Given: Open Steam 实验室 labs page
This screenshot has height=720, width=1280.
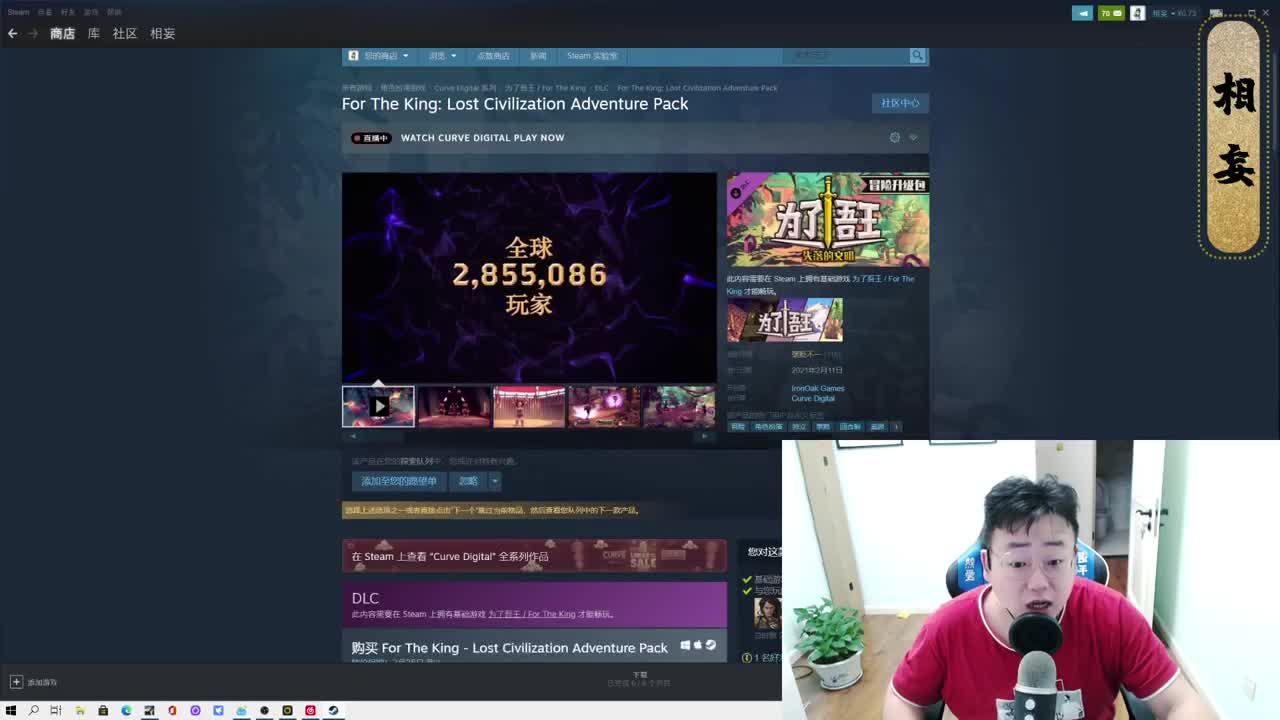Looking at the screenshot, I should 592,56.
